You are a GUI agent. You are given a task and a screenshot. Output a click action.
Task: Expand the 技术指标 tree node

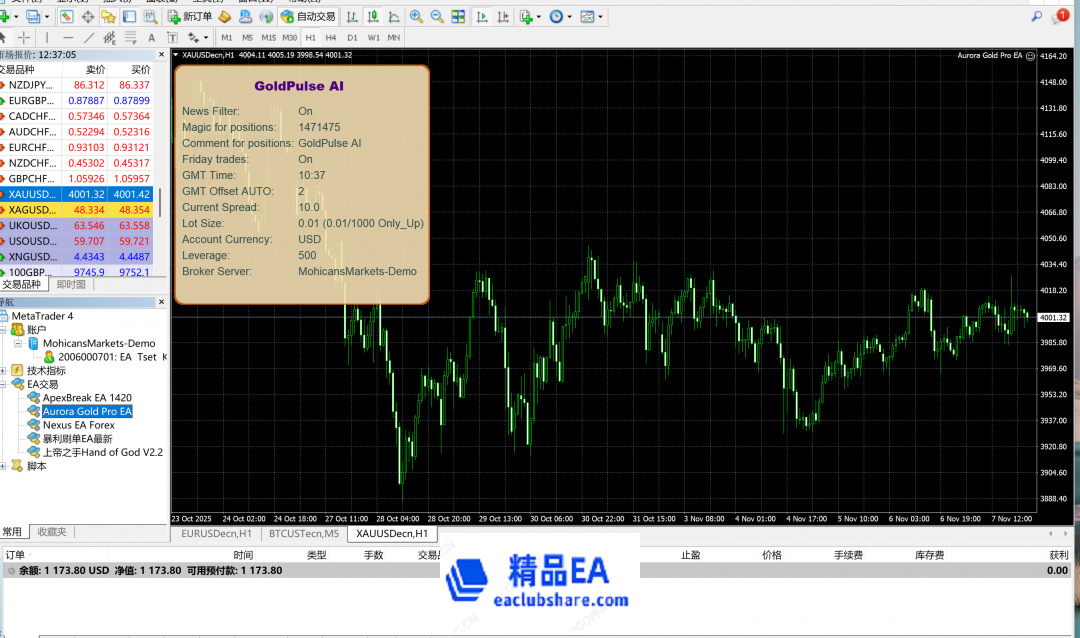click(5, 370)
